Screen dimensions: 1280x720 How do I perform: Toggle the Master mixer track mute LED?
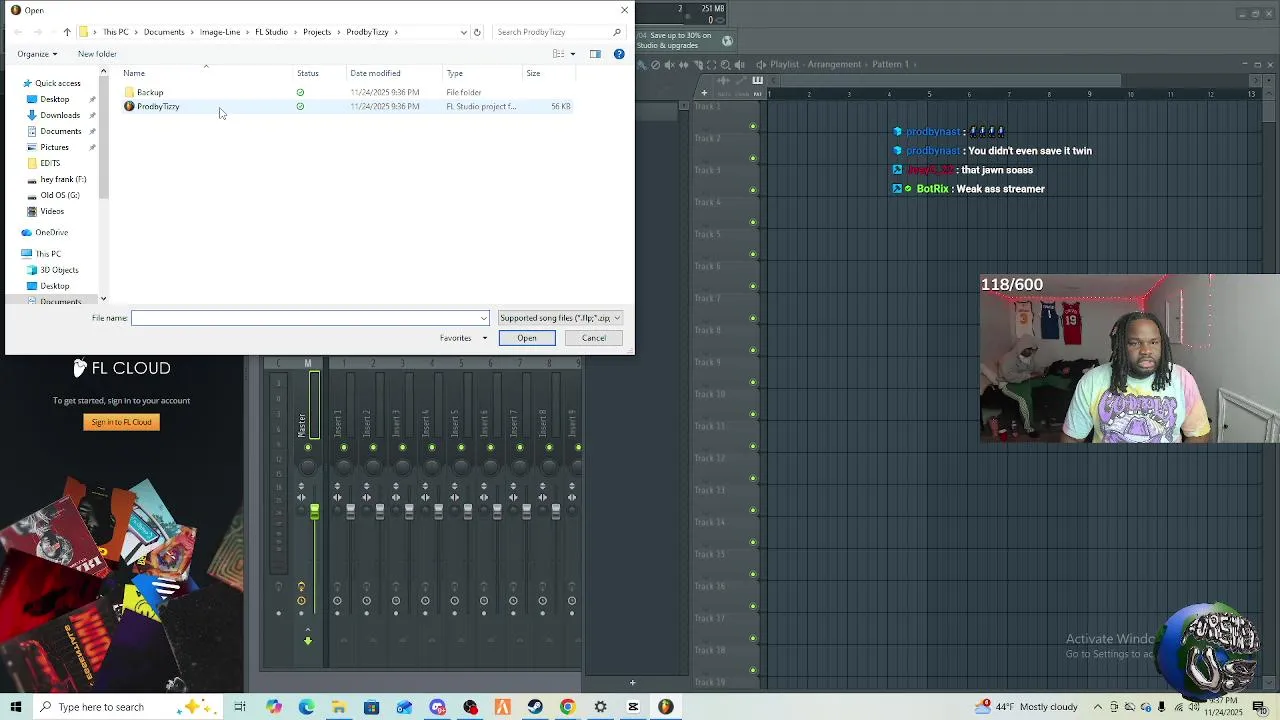click(308, 447)
